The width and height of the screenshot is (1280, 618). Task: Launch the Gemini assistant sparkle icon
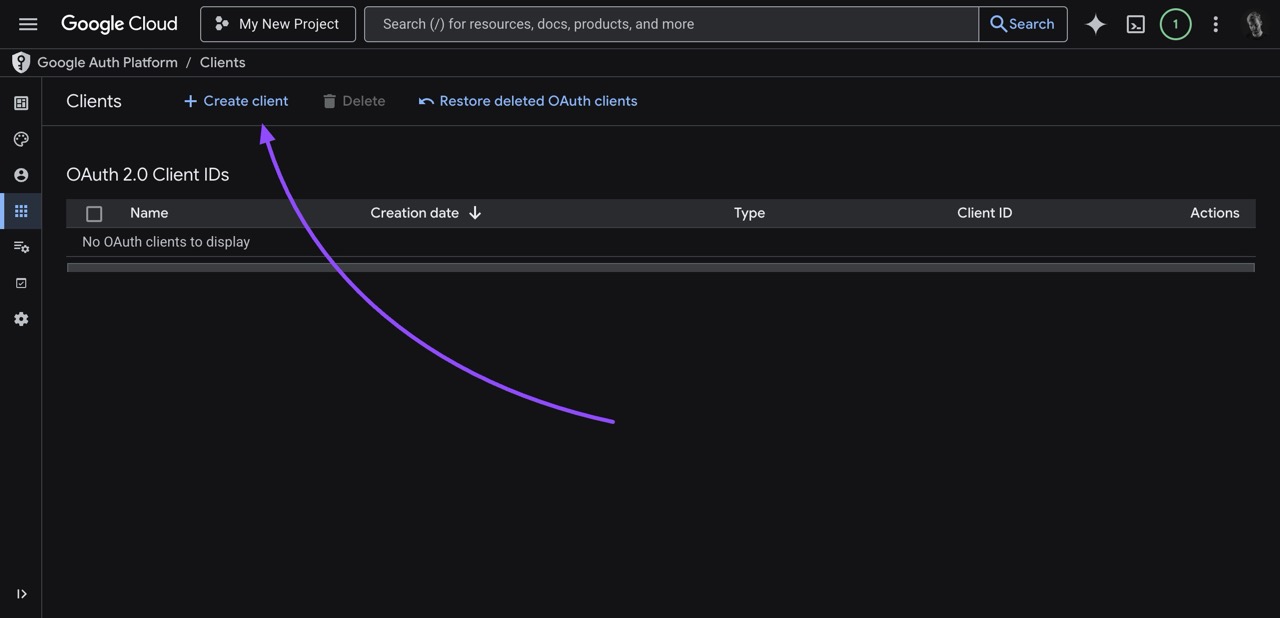pos(1095,23)
